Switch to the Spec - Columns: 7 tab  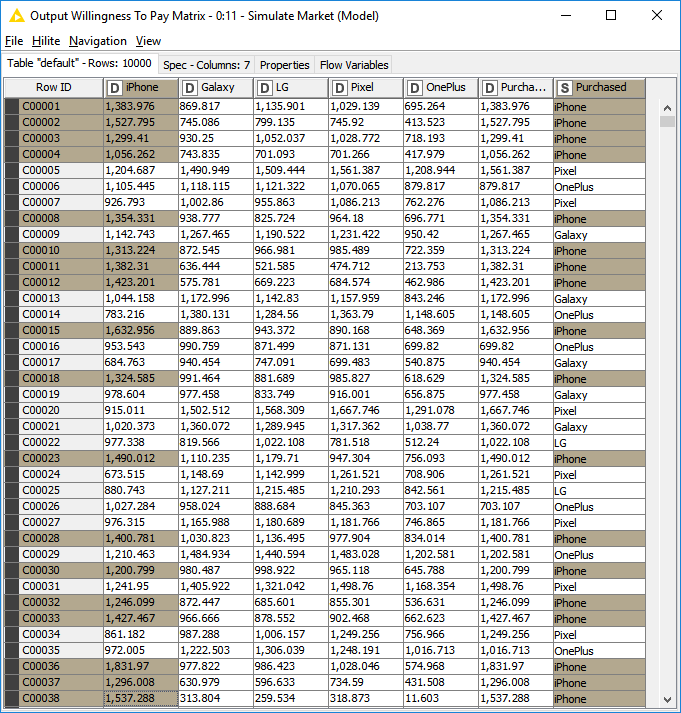coord(206,65)
